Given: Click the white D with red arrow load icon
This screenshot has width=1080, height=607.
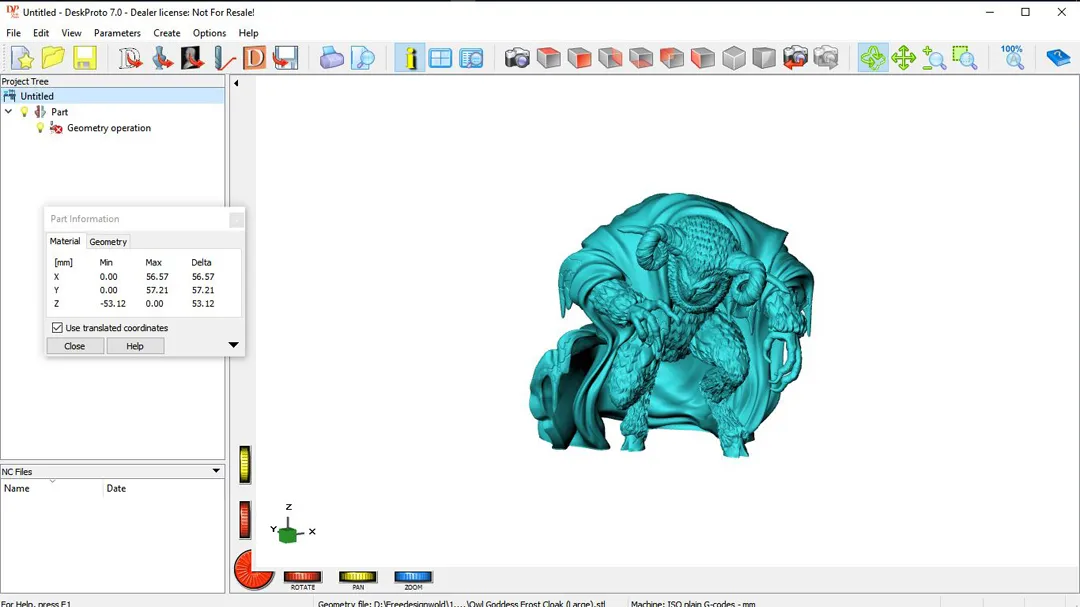Looking at the screenshot, I should [130, 58].
